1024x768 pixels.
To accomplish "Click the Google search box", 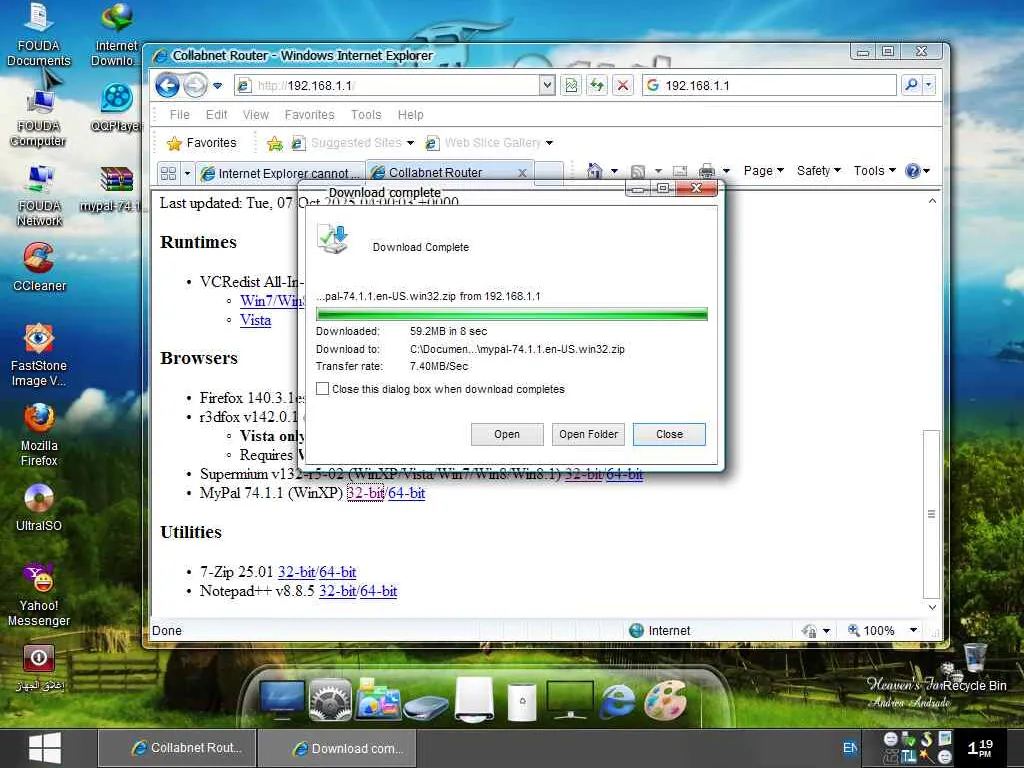I will click(x=769, y=85).
